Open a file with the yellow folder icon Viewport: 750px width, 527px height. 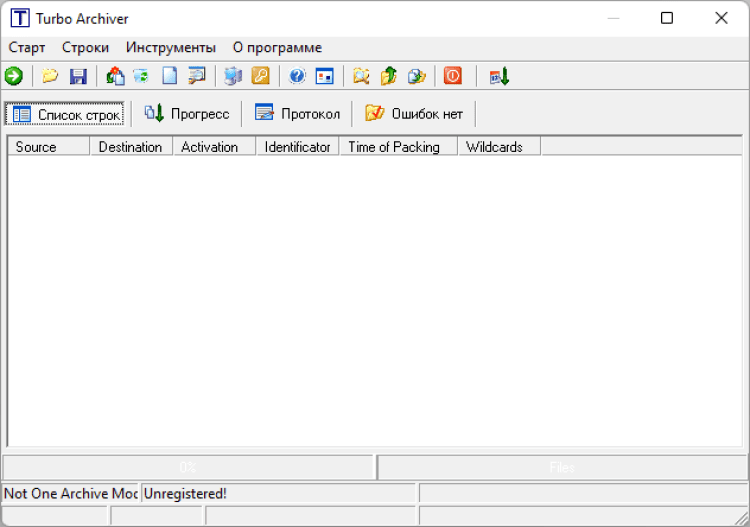pos(50,76)
